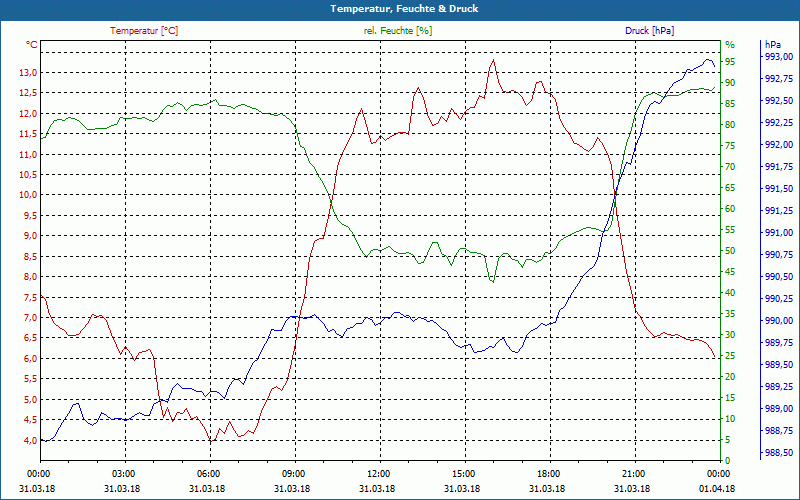Click the 45 humidity axis value
The width and height of the screenshot is (800, 500).
coord(730,272)
